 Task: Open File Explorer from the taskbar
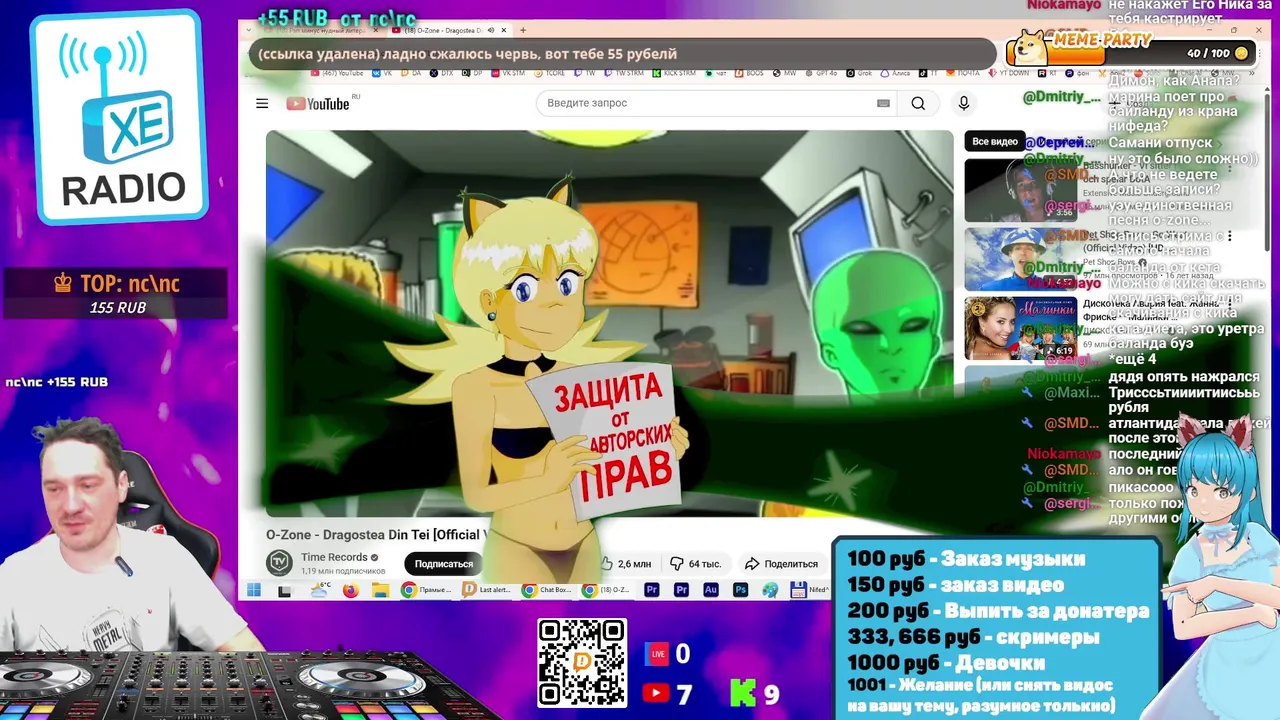pos(380,590)
